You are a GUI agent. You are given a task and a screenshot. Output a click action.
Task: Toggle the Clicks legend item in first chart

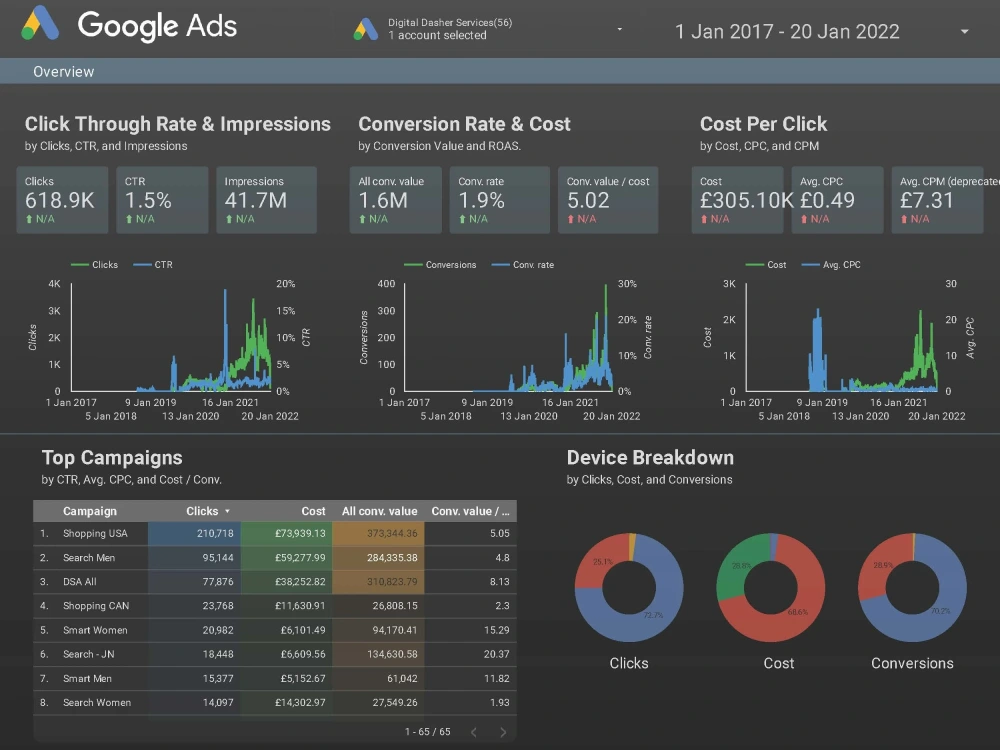point(94,265)
